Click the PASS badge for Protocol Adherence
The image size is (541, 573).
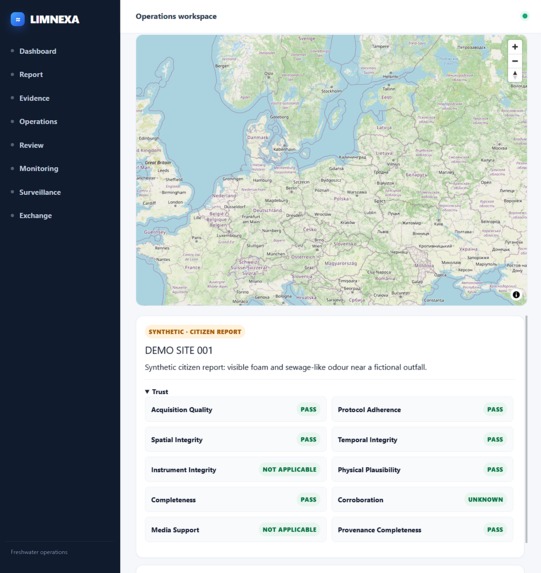pos(495,410)
